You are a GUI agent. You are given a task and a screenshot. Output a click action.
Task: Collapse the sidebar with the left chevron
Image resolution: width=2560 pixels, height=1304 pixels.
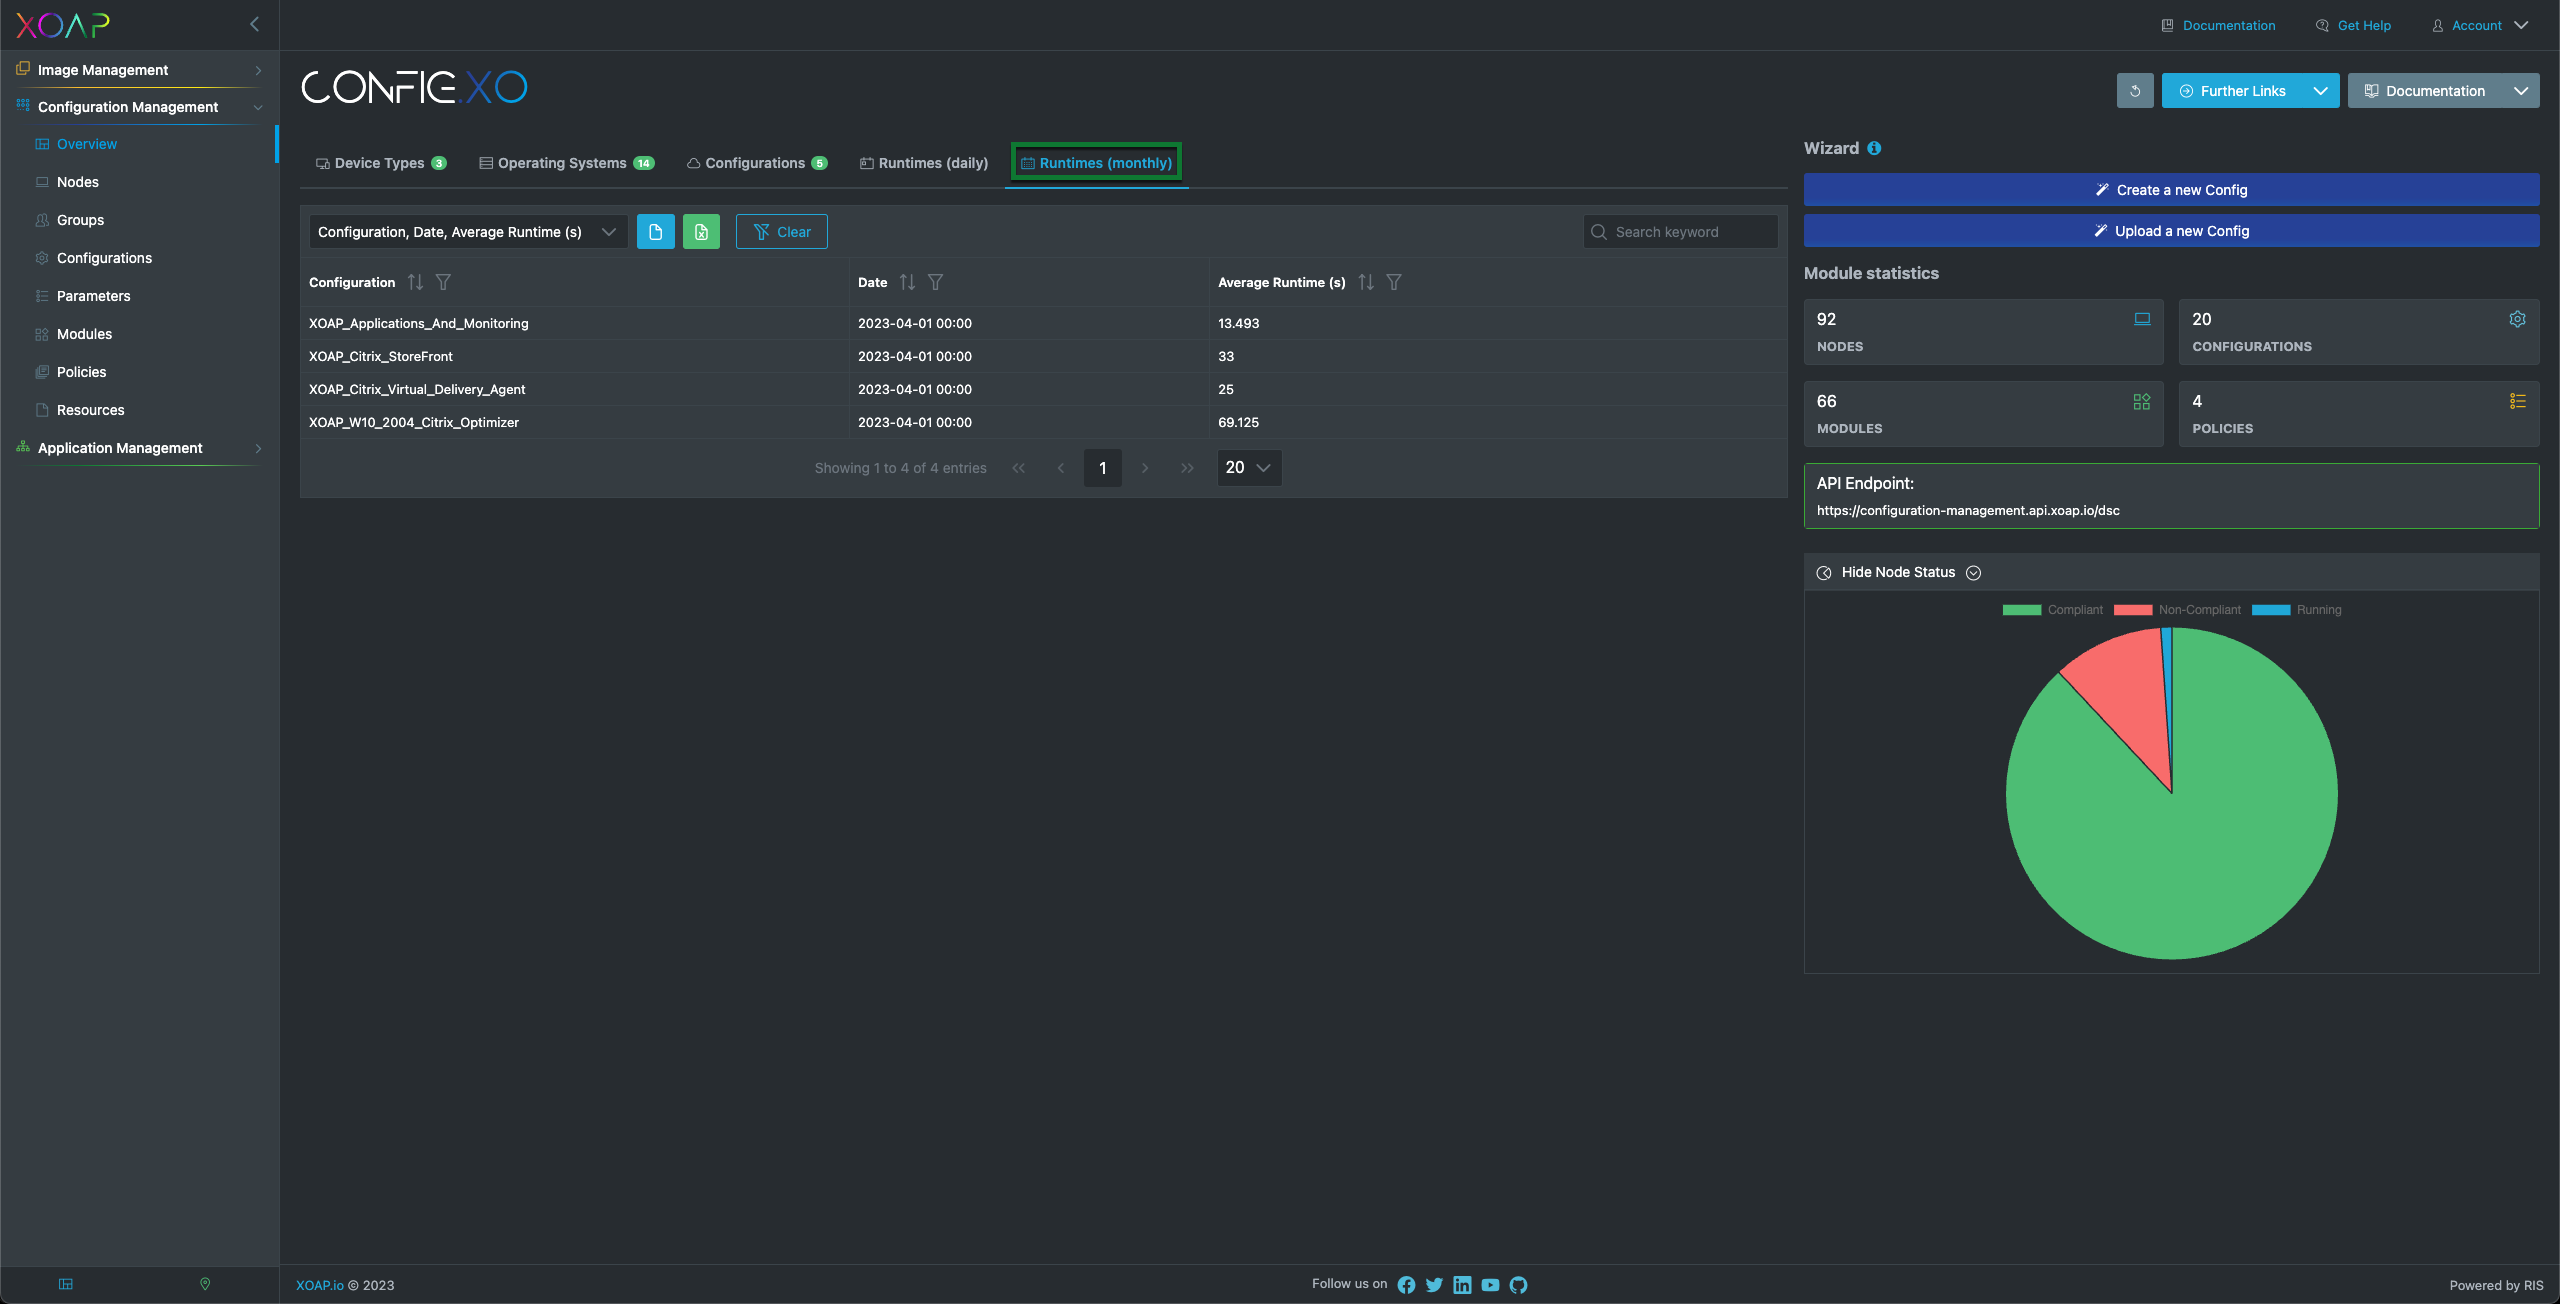(x=254, y=24)
